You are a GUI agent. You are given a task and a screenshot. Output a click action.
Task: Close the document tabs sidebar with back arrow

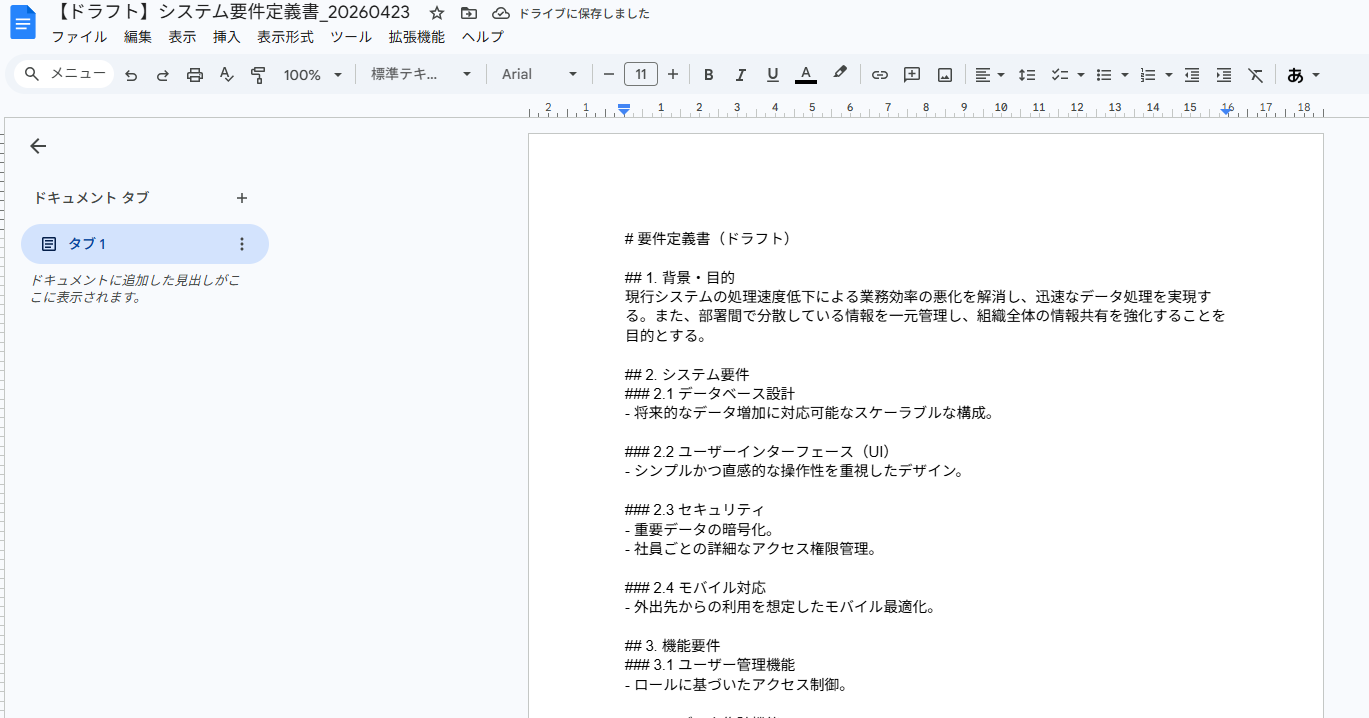(38, 146)
